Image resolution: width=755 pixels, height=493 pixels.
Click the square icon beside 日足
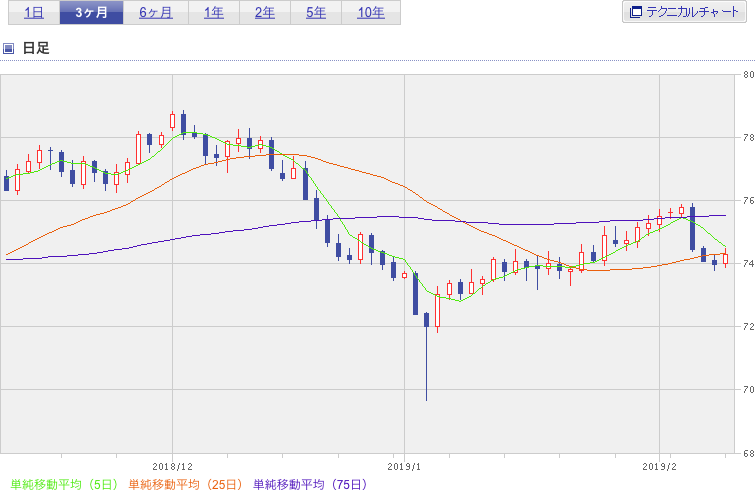pyautogui.click(x=8, y=48)
